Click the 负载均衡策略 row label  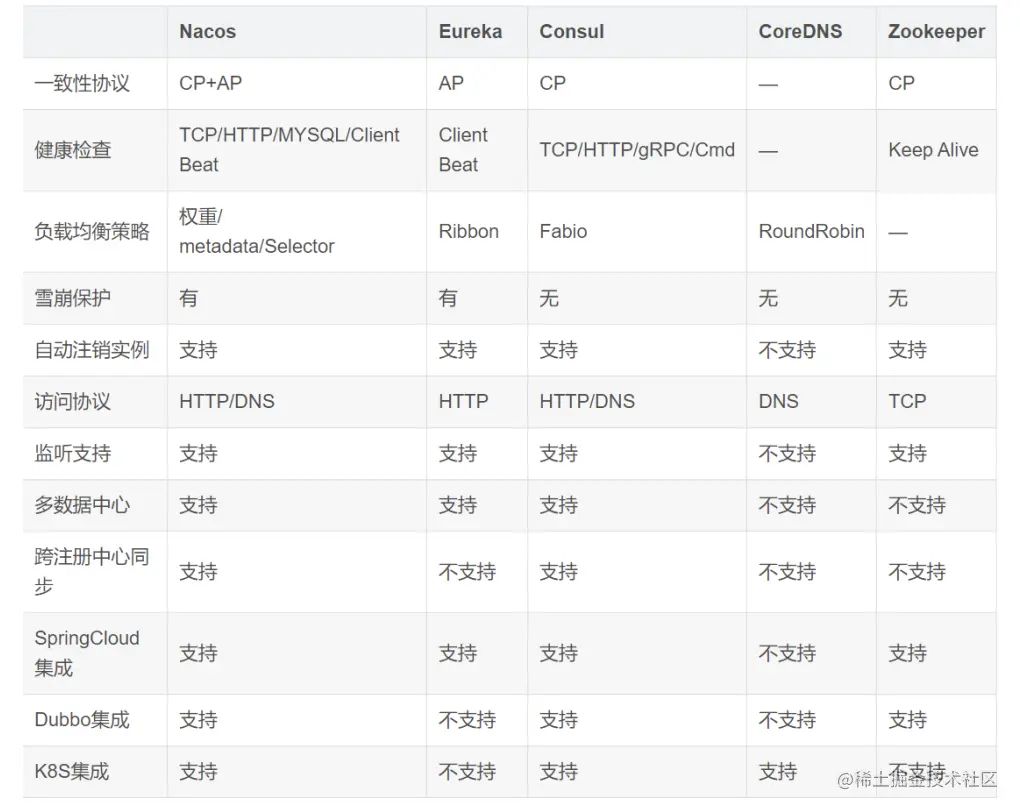click(x=92, y=231)
